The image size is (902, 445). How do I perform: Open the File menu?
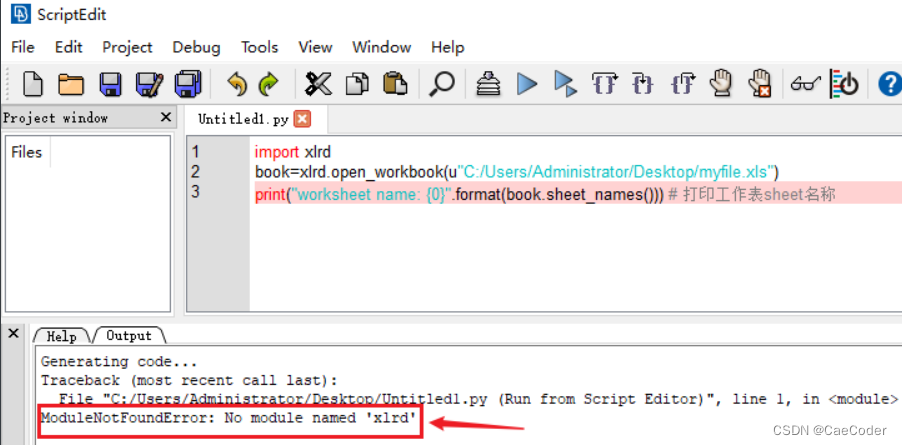pos(22,47)
